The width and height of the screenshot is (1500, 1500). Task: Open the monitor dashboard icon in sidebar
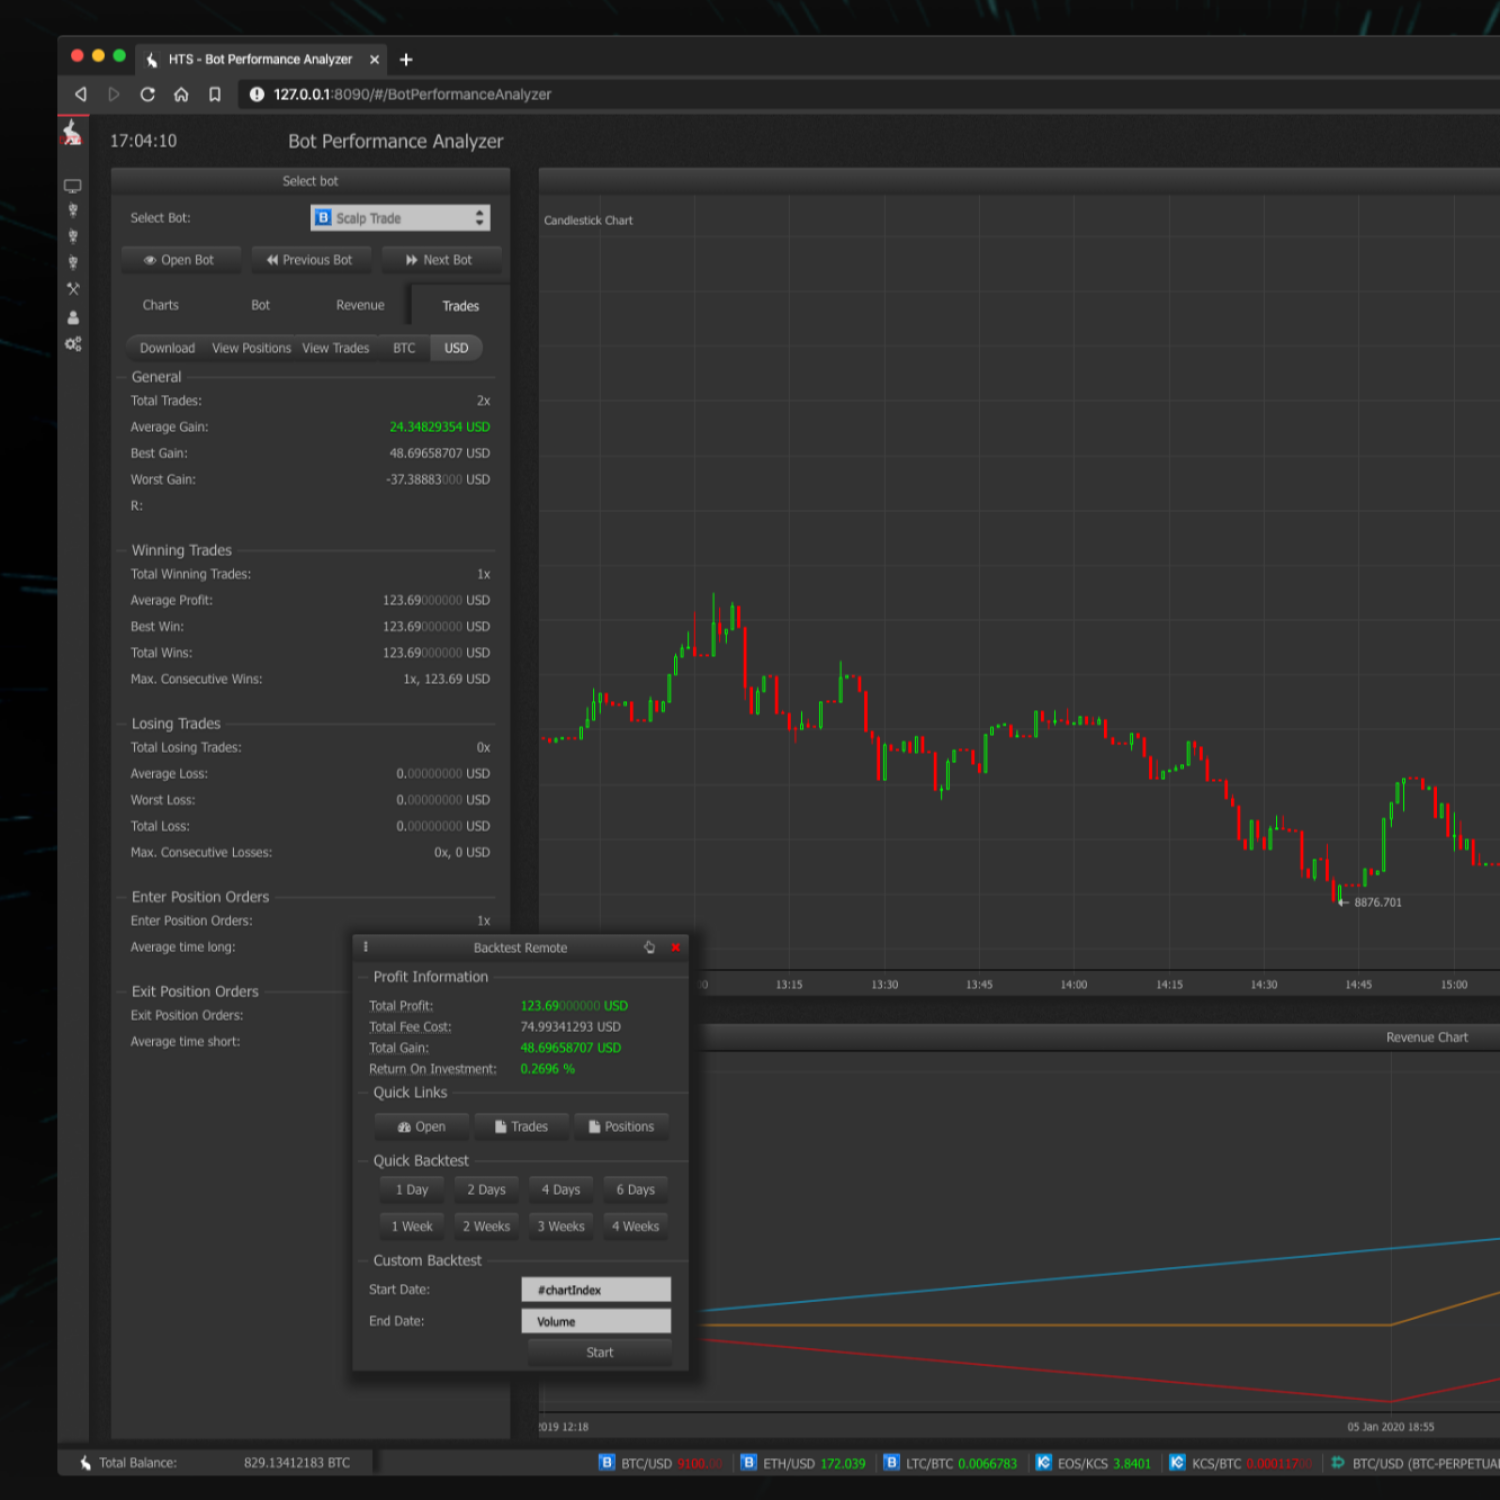(72, 186)
